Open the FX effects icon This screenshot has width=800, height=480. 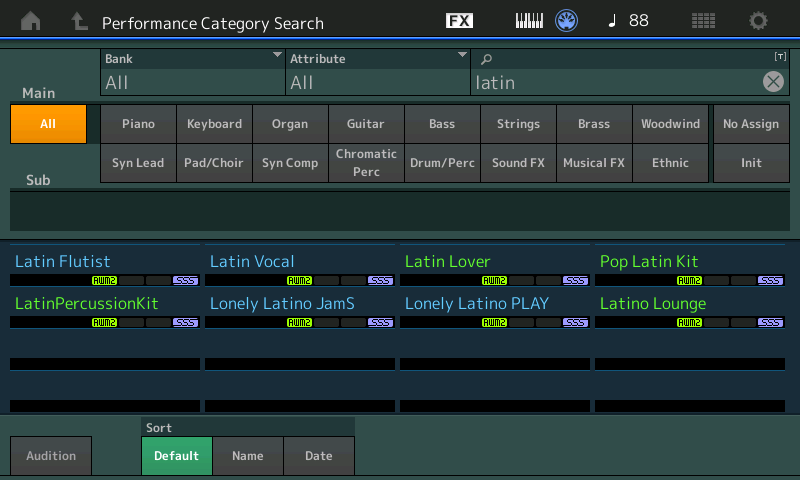point(459,21)
